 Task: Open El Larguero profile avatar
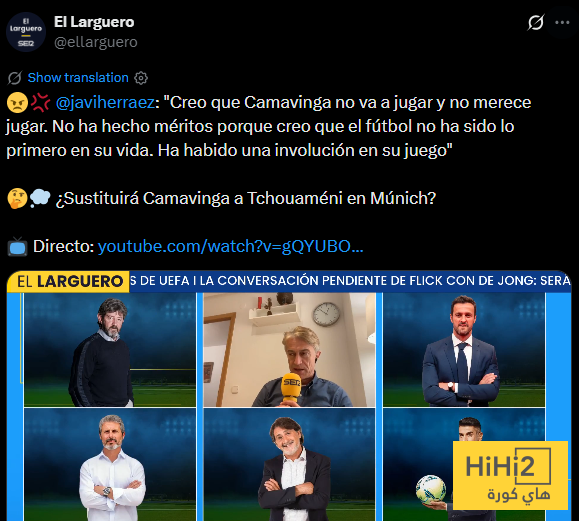(26, 32)
